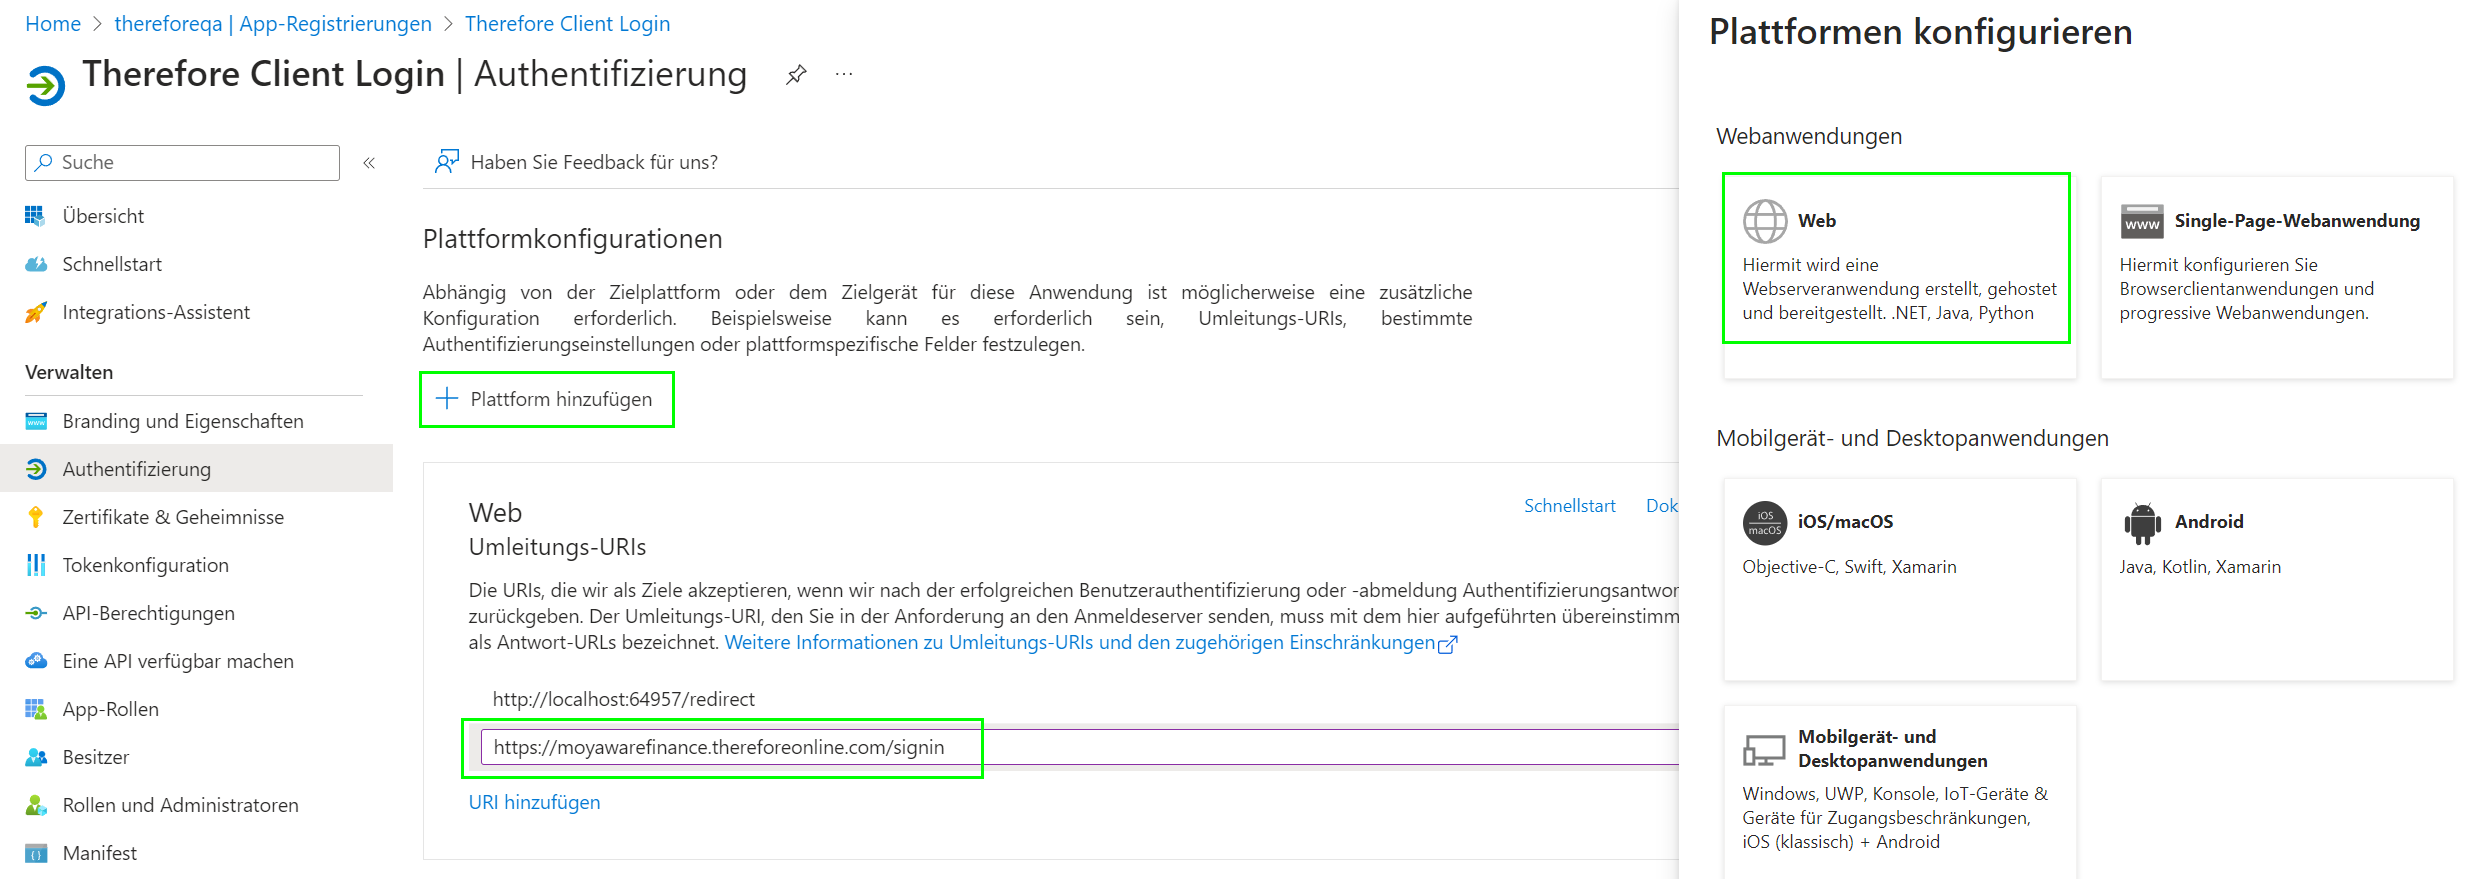Click the http://localhost:64957/redirect URI row
The image size is (2467, 879).
(623, 699)
